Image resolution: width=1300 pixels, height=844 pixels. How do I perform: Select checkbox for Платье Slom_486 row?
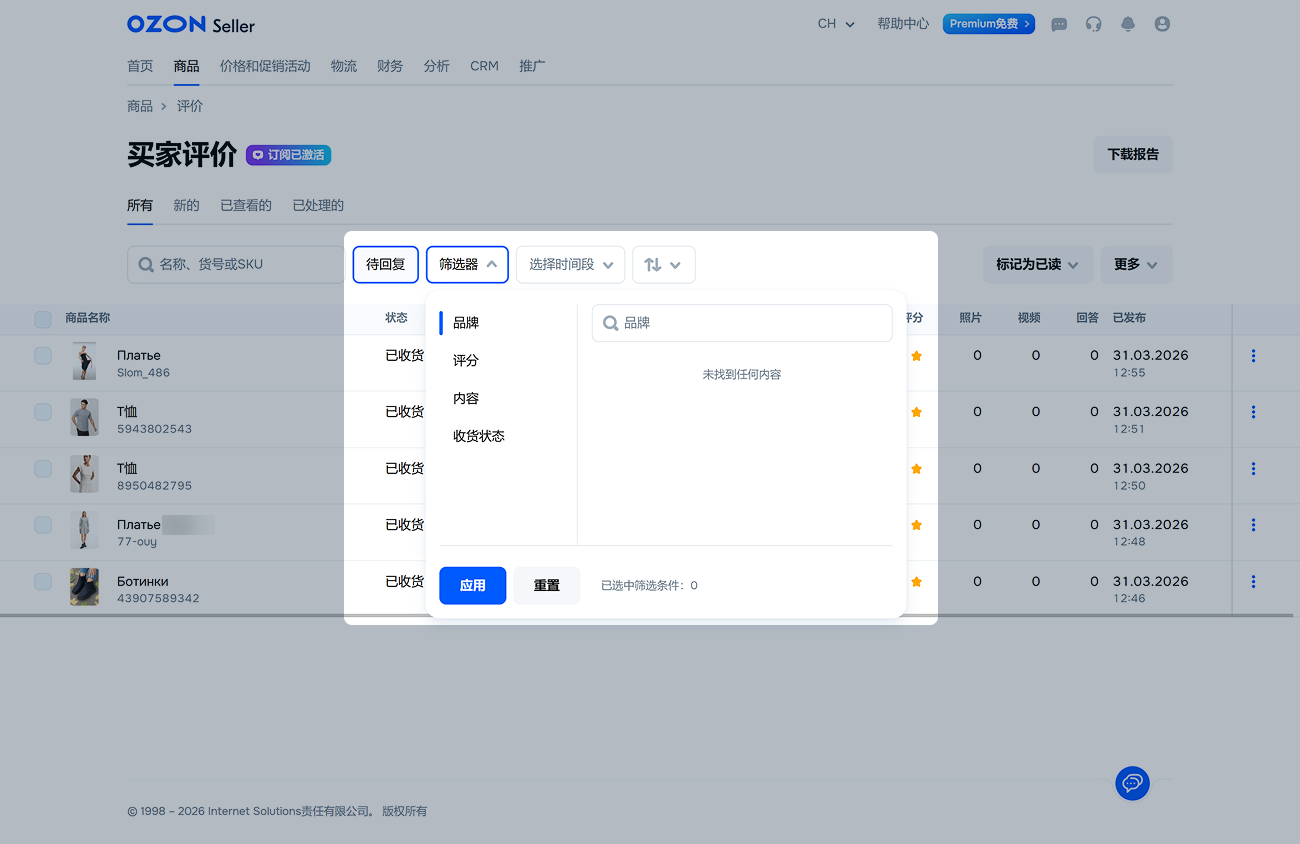click(x=43, y=356)
